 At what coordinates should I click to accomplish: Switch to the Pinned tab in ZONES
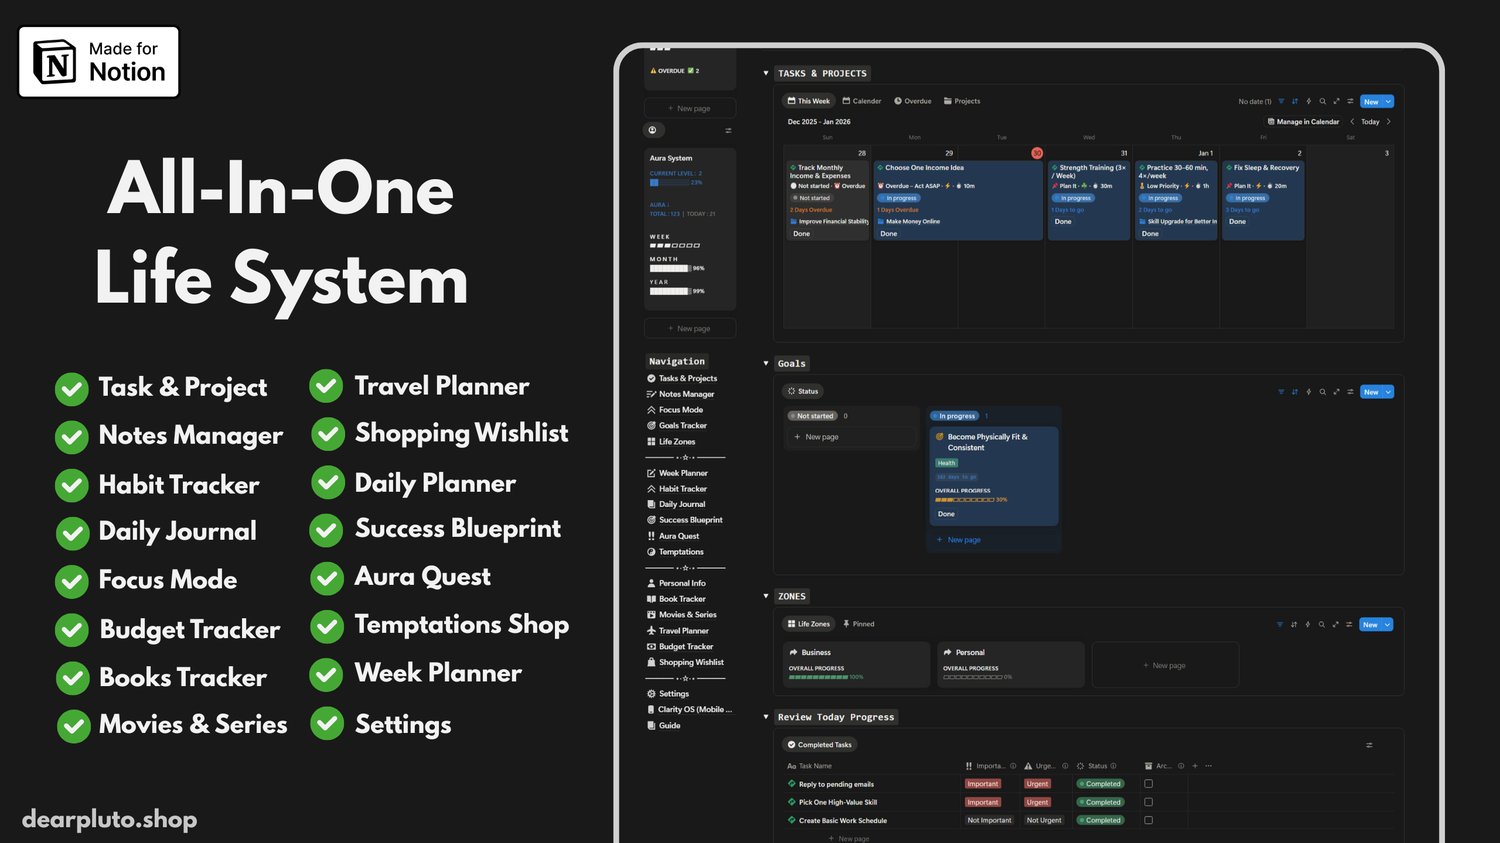click(859, 624)
